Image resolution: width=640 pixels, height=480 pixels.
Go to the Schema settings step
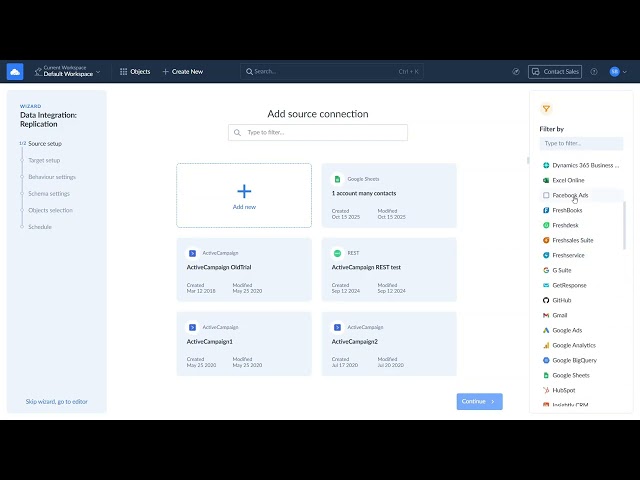click(x=49, y=193)
